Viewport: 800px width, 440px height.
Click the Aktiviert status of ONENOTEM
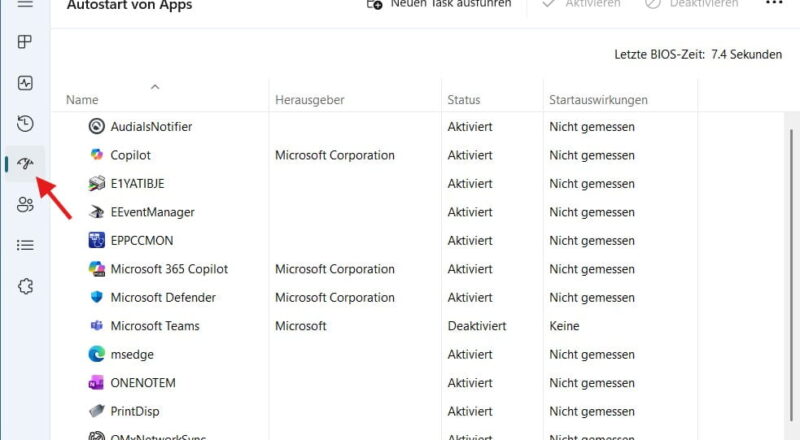point(470,383)
